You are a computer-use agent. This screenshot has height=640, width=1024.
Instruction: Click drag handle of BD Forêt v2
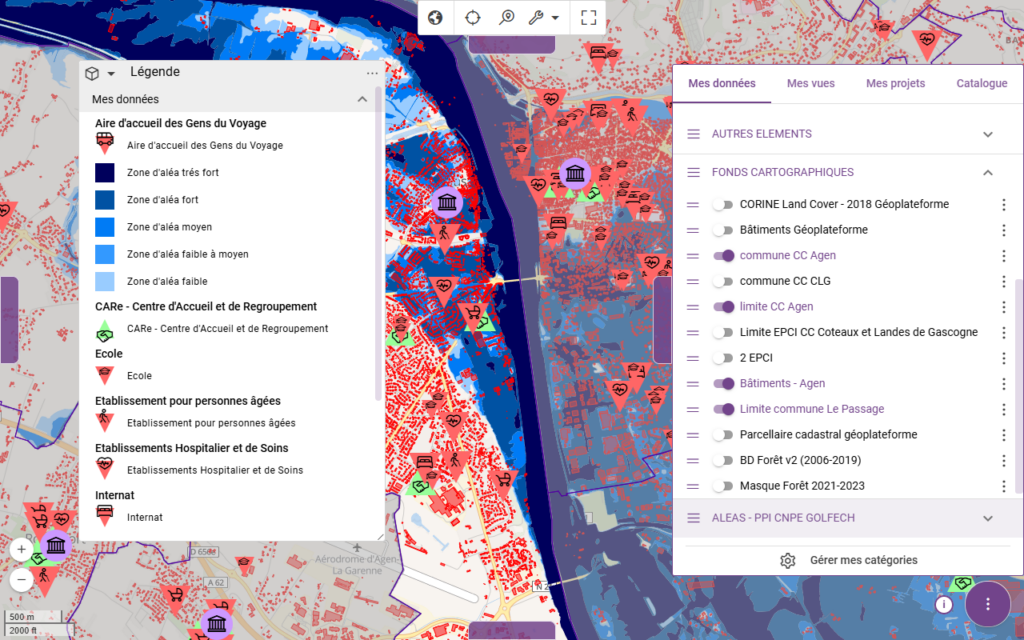693,460
